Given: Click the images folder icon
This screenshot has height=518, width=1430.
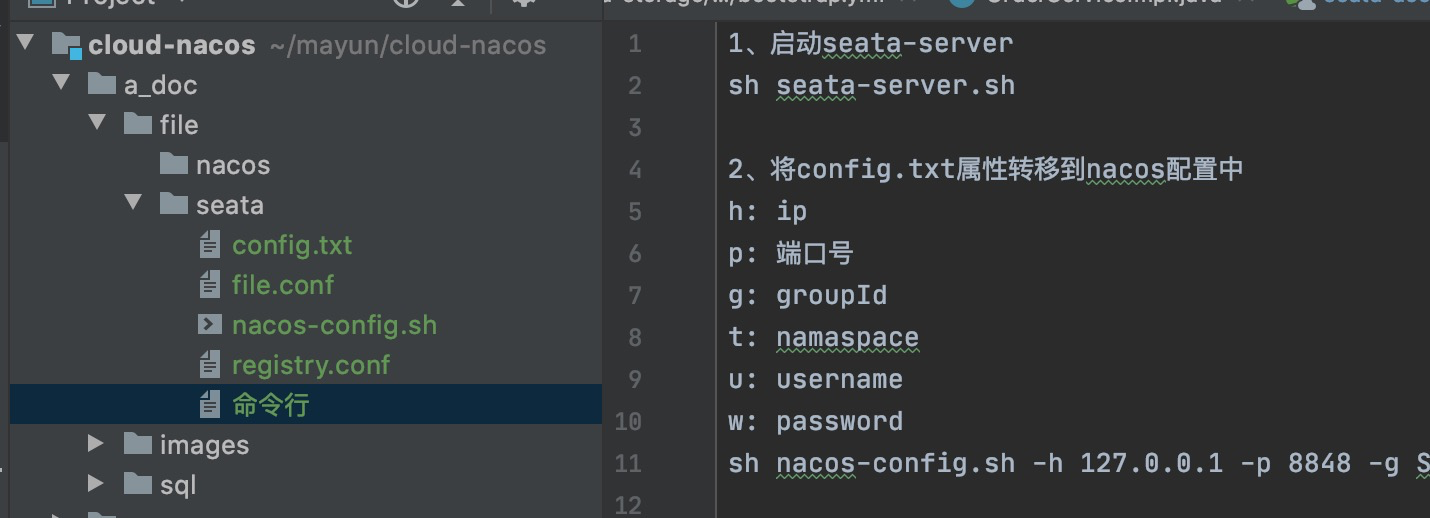Looking at the screenshot, I should pyautogui.click(x=138, y=444).
